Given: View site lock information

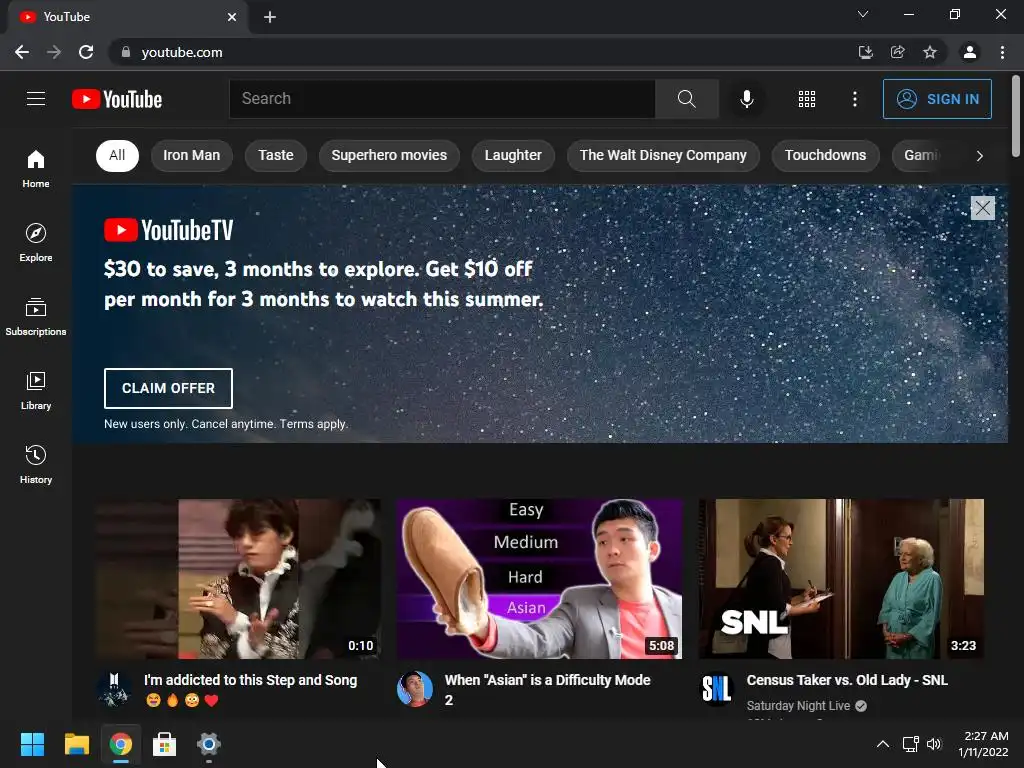Looking at the screenshot, I should [125, 52].
